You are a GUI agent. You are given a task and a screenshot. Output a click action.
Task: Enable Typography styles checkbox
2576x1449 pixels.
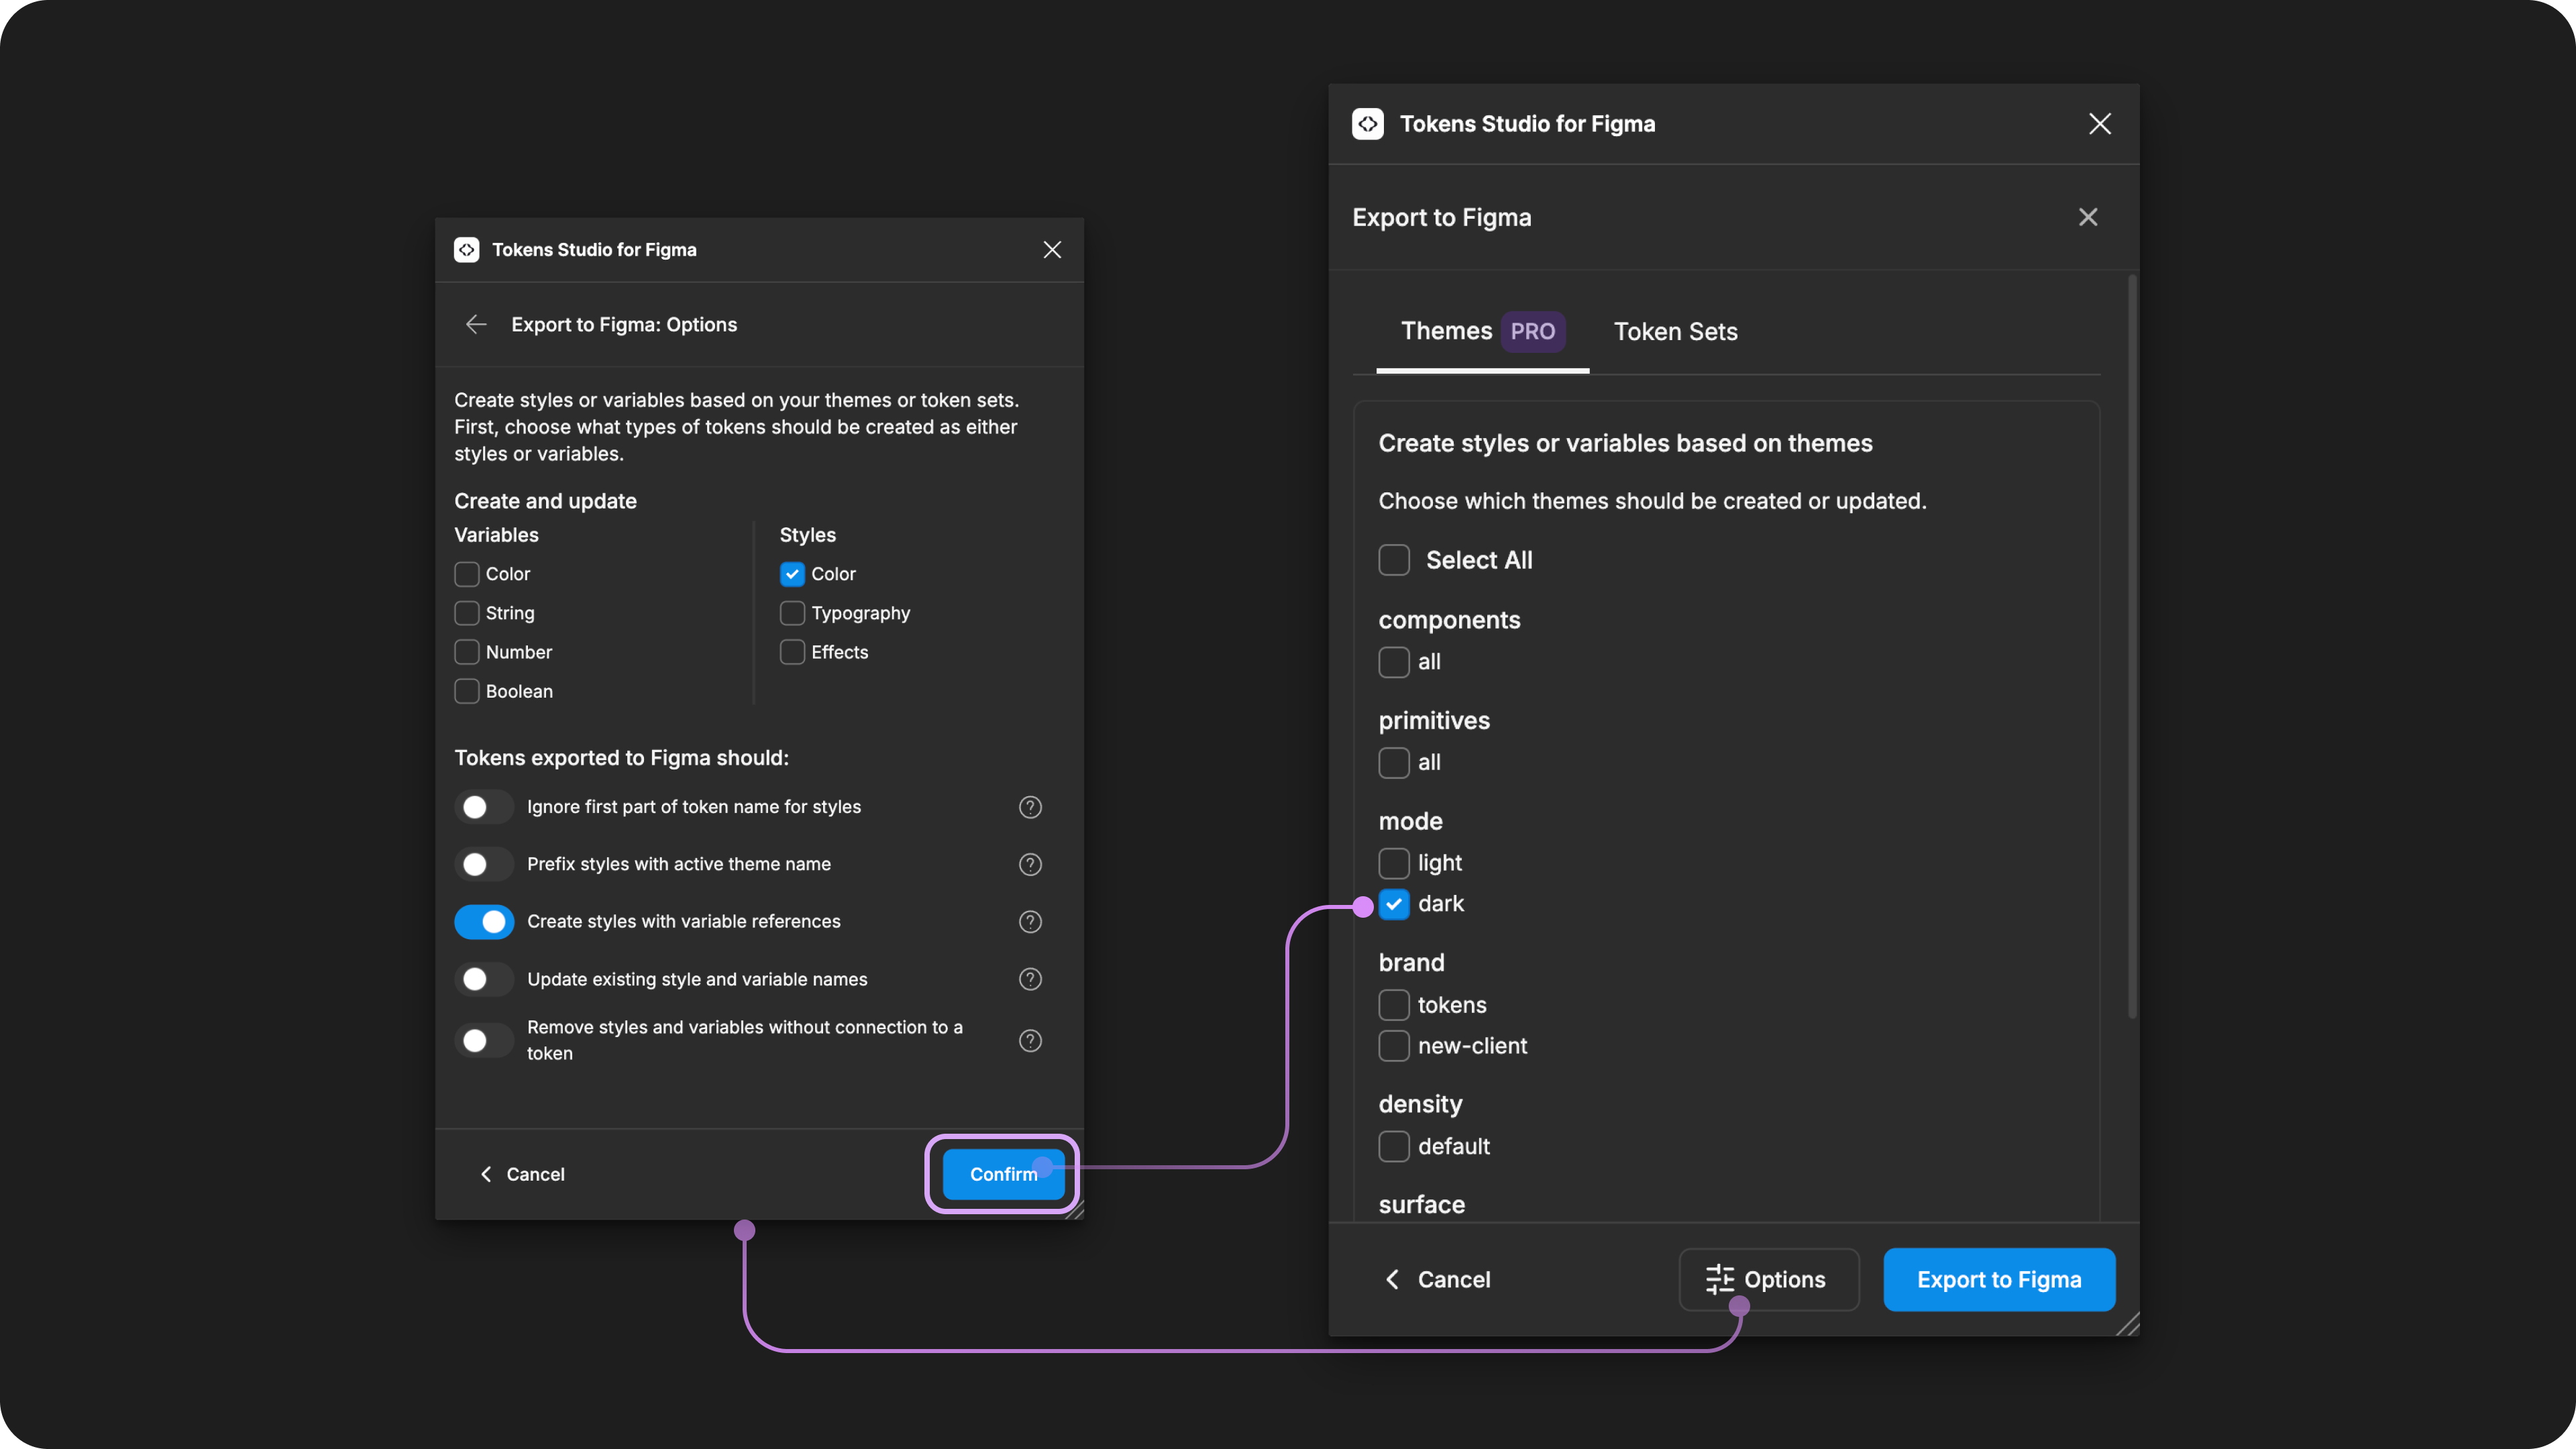tap(792, 613)
